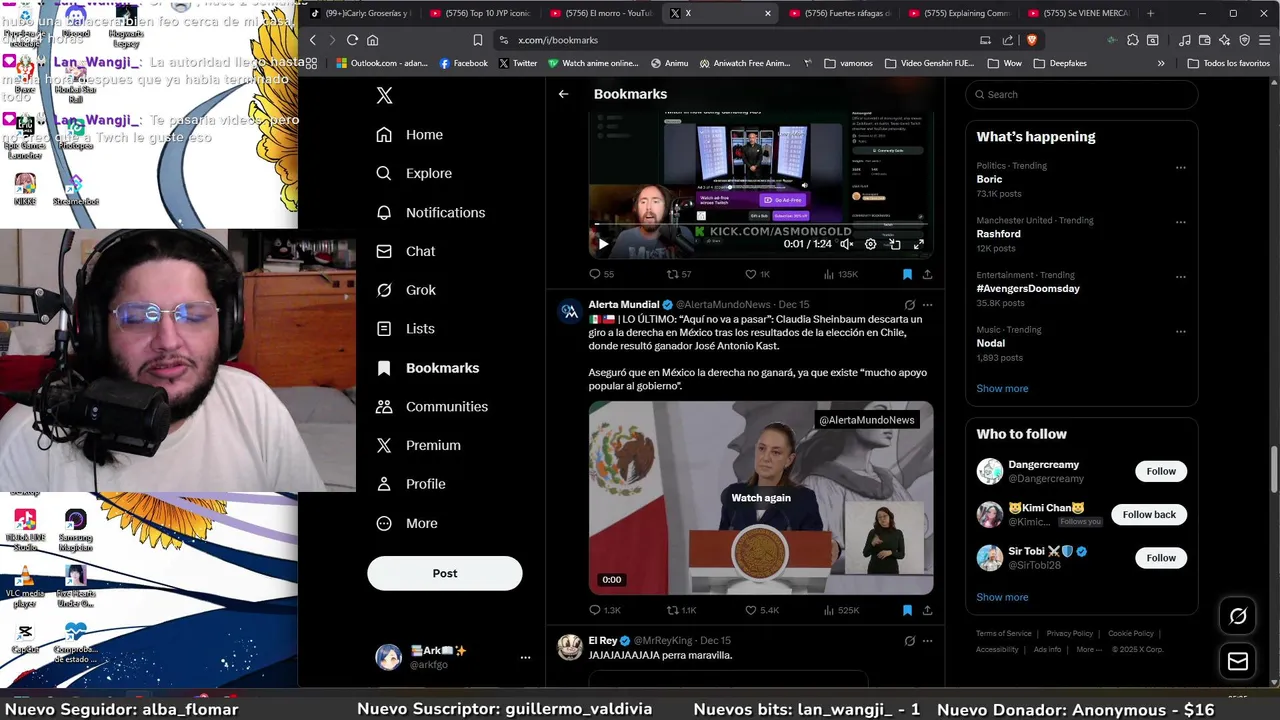Image resolution: width=1280 pixels, height=720 pixels.
Task: Remove bookmark from the Asmongold video post
Action: click(907, 274)
